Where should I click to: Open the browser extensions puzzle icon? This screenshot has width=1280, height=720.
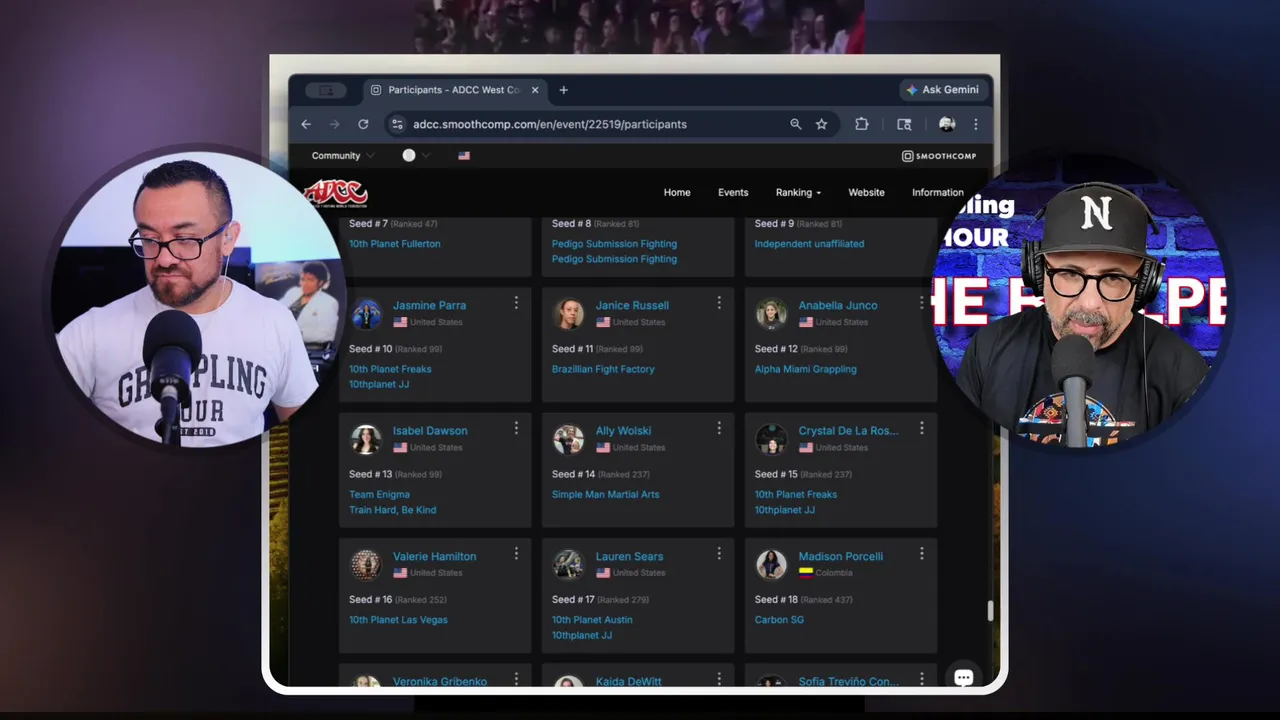861,124
